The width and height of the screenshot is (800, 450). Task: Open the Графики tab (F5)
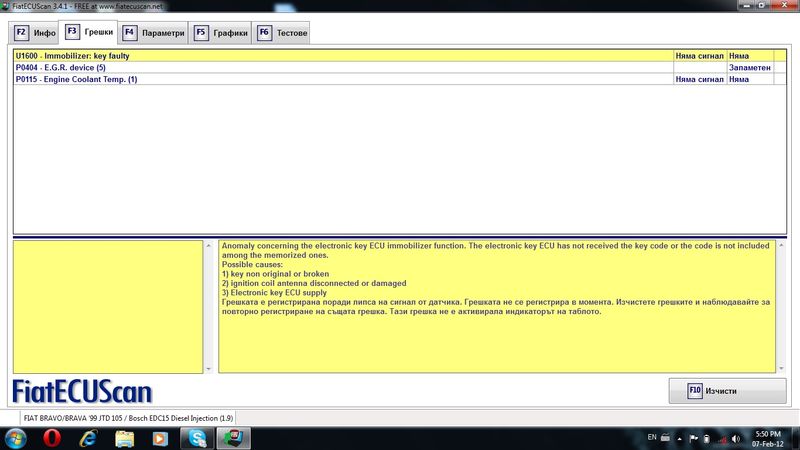point(220,33)
